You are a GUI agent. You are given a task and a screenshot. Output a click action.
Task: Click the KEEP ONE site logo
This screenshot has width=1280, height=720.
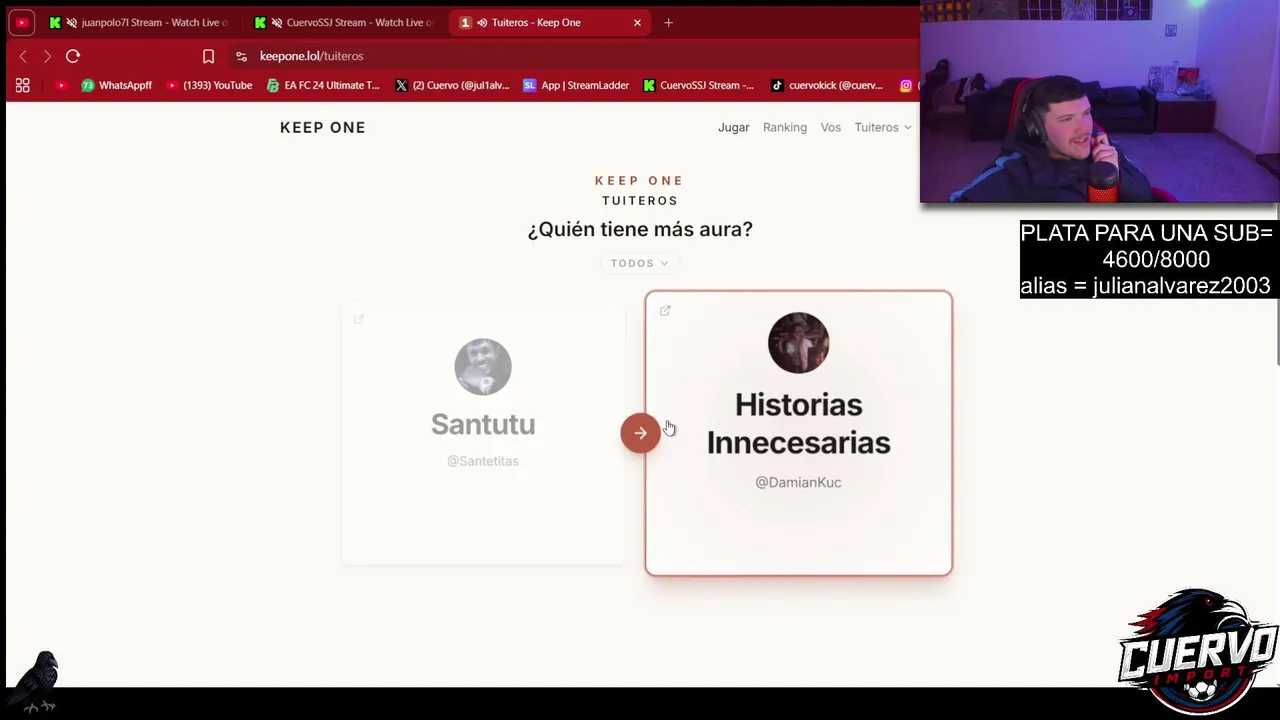coord(323,127)
